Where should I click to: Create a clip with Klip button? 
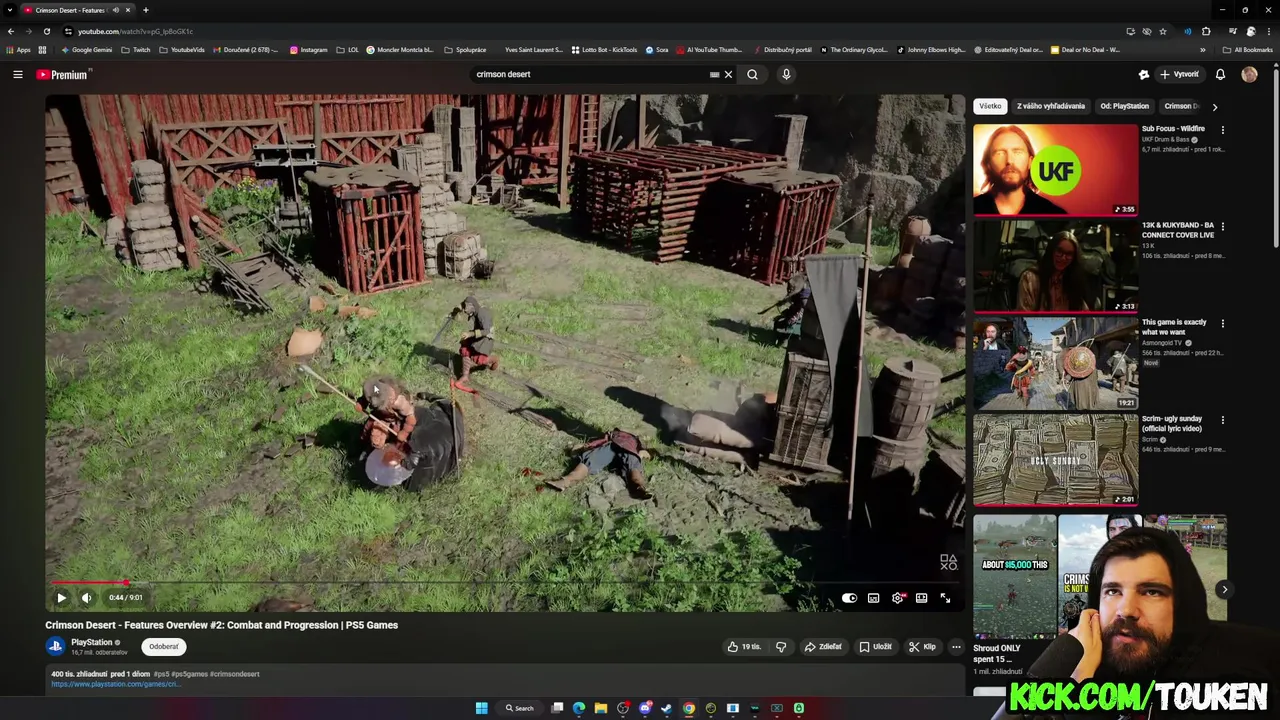pos(922,647)
